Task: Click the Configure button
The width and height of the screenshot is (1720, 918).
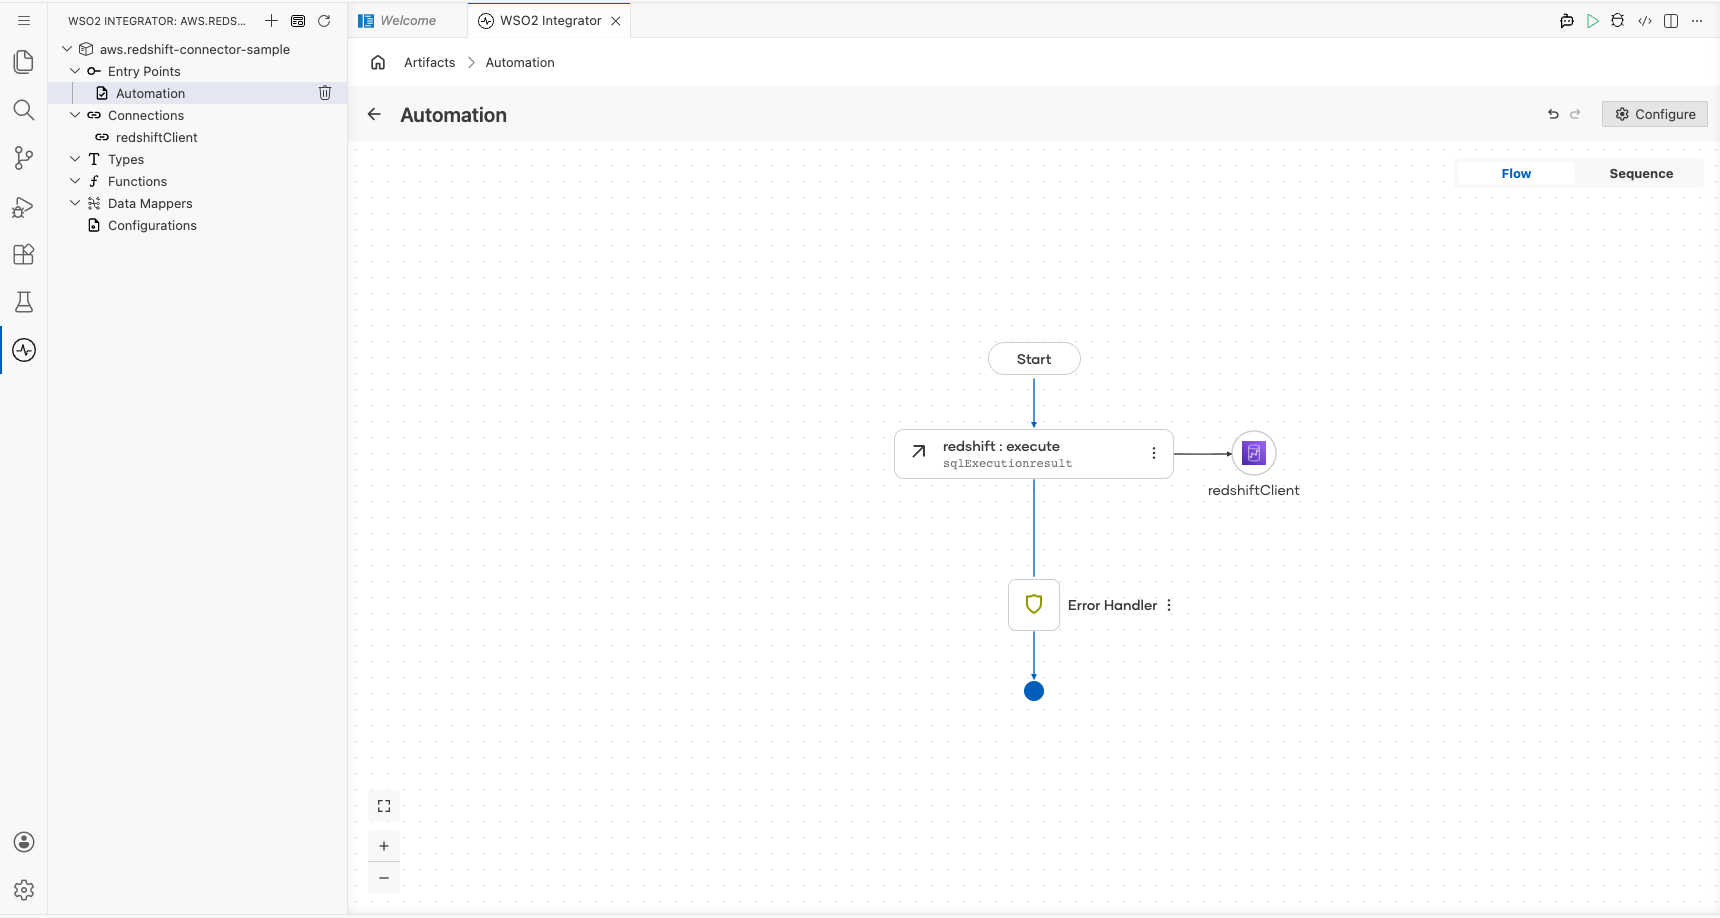Action: [x=1655, y=114]
